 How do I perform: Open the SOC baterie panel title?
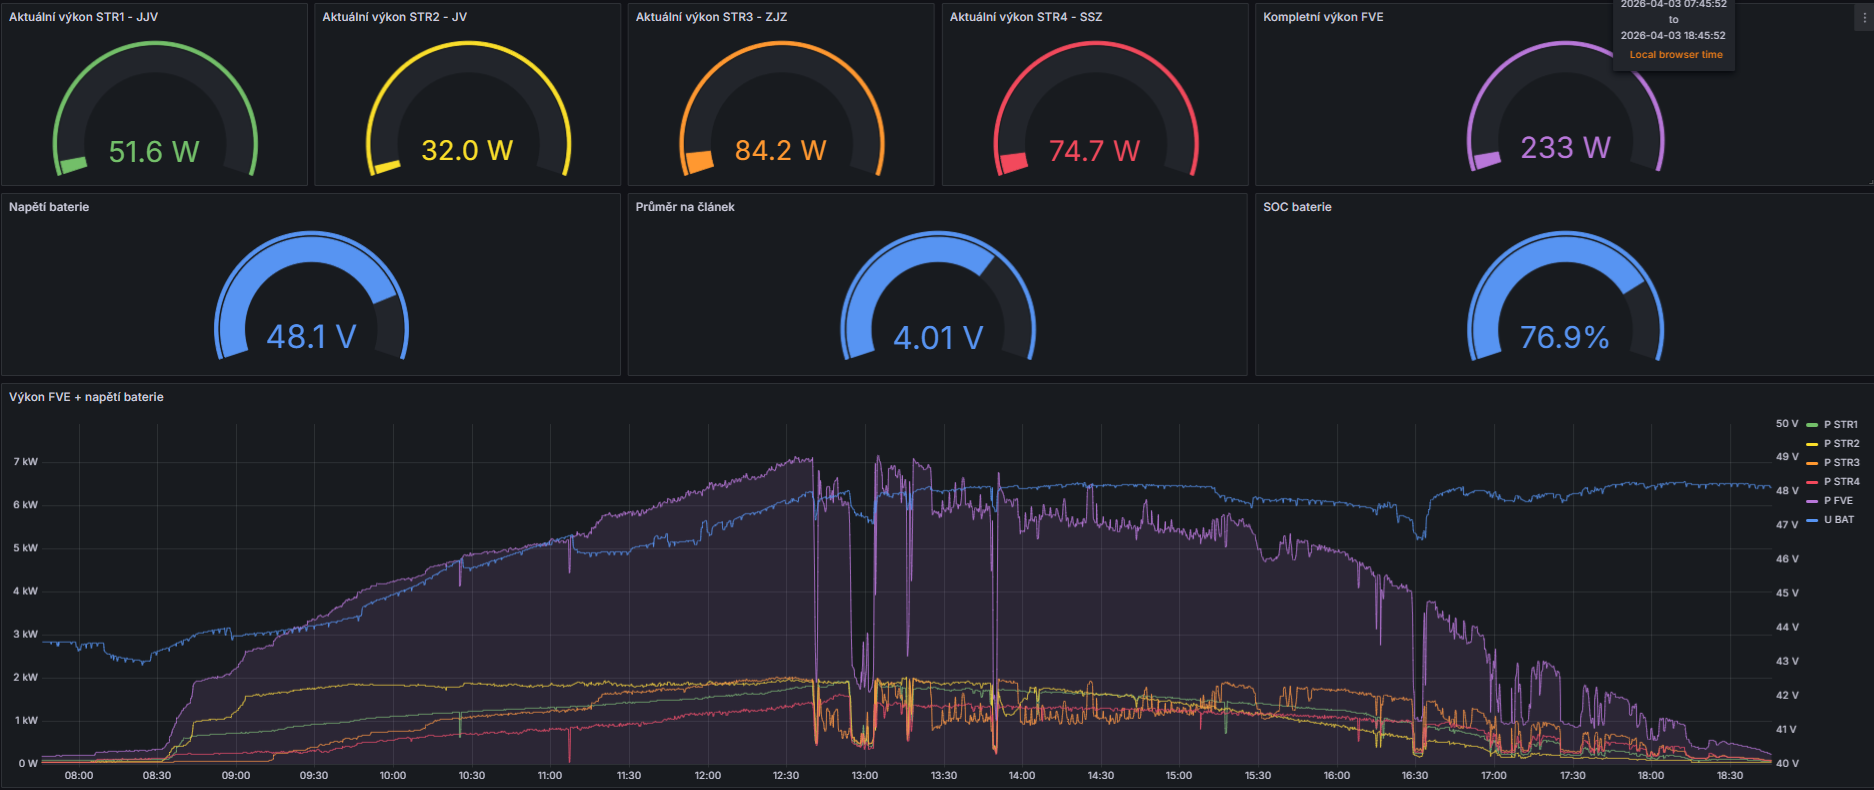click(x=1297, y=207)
